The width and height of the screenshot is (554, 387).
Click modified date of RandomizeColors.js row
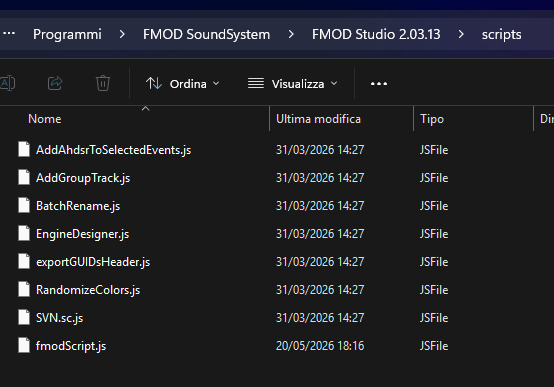(320, 290)
